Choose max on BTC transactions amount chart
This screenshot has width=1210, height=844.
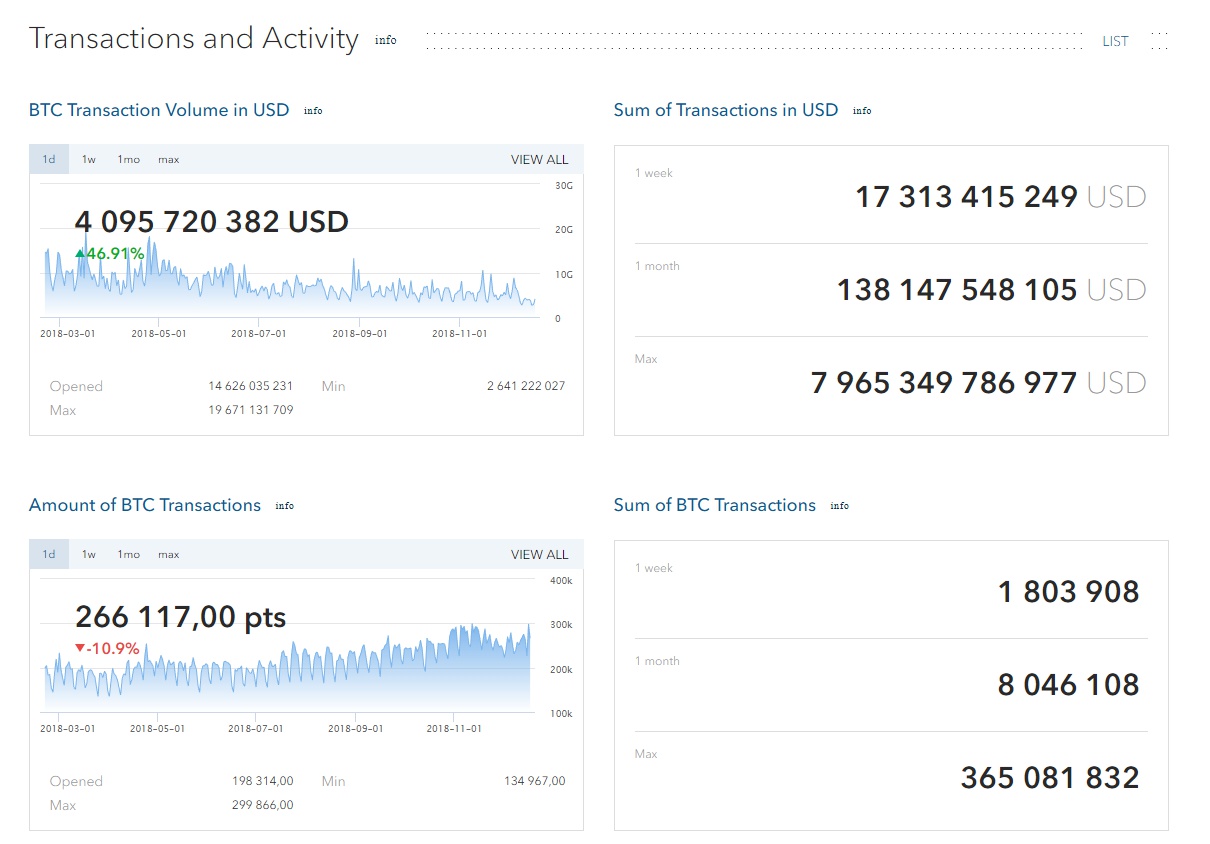click(168, 555)
